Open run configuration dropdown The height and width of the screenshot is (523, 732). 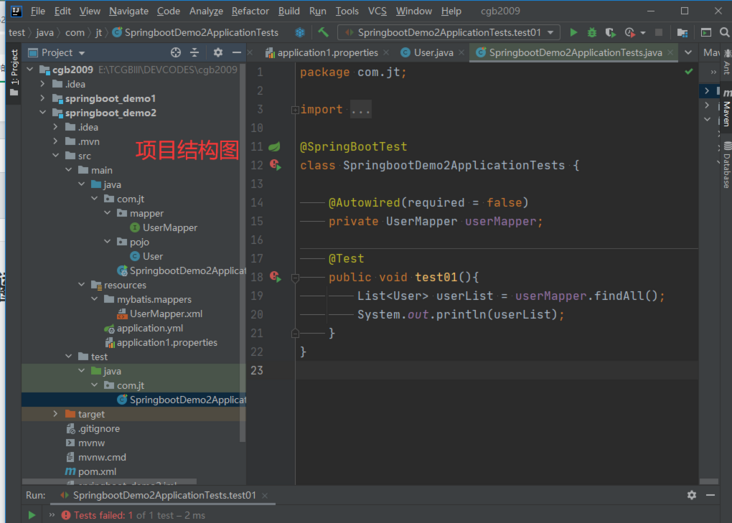551,32
